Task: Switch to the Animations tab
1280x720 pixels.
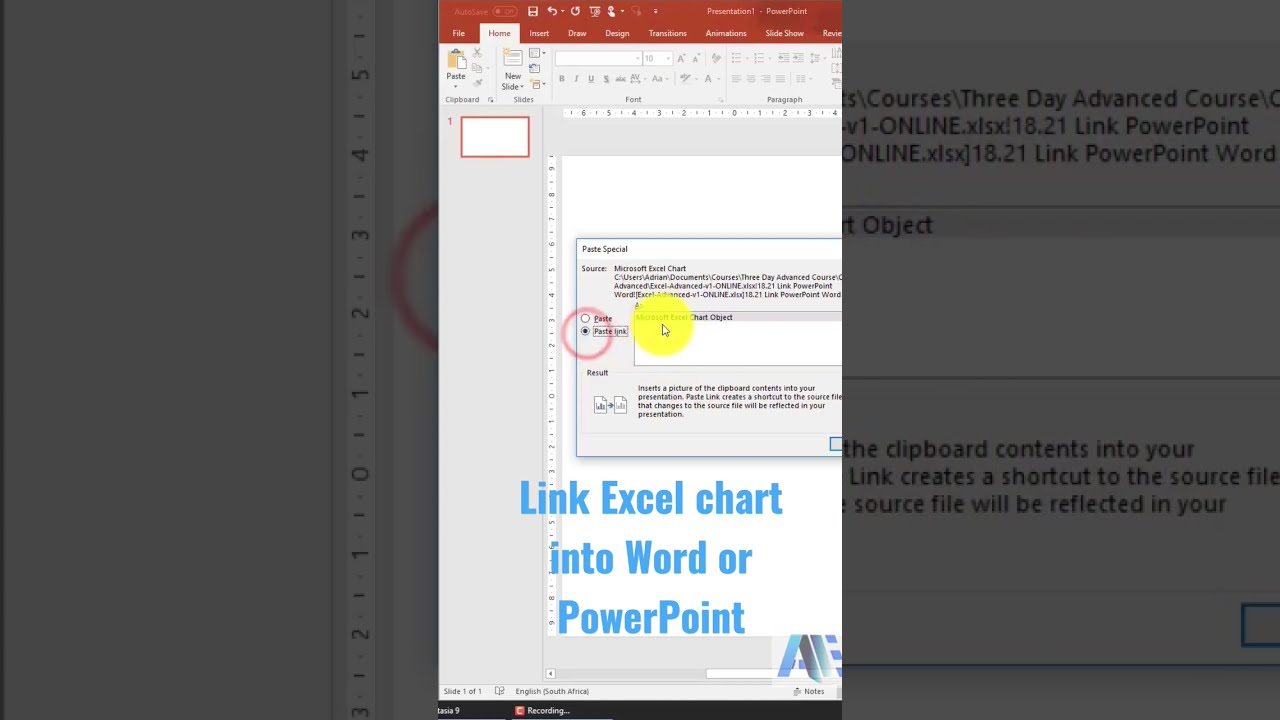Action: click(x=726, y=33)
